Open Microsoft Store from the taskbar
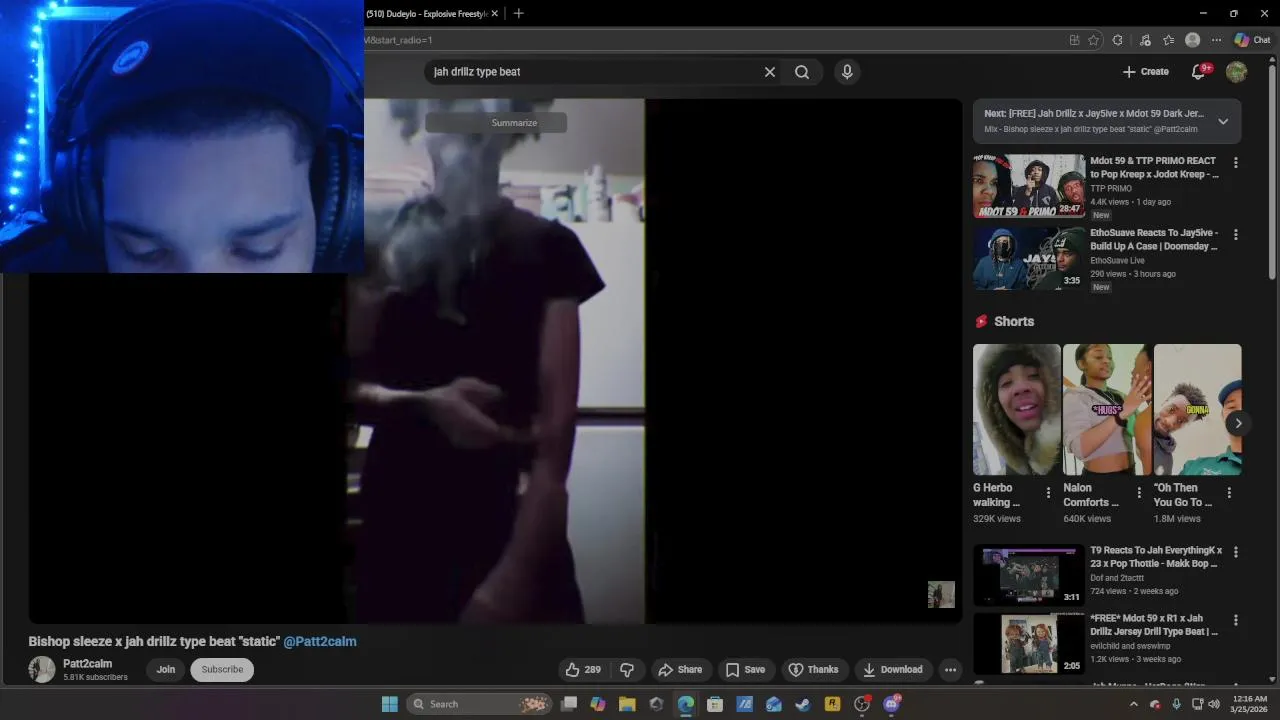 [x=715, y=704]
